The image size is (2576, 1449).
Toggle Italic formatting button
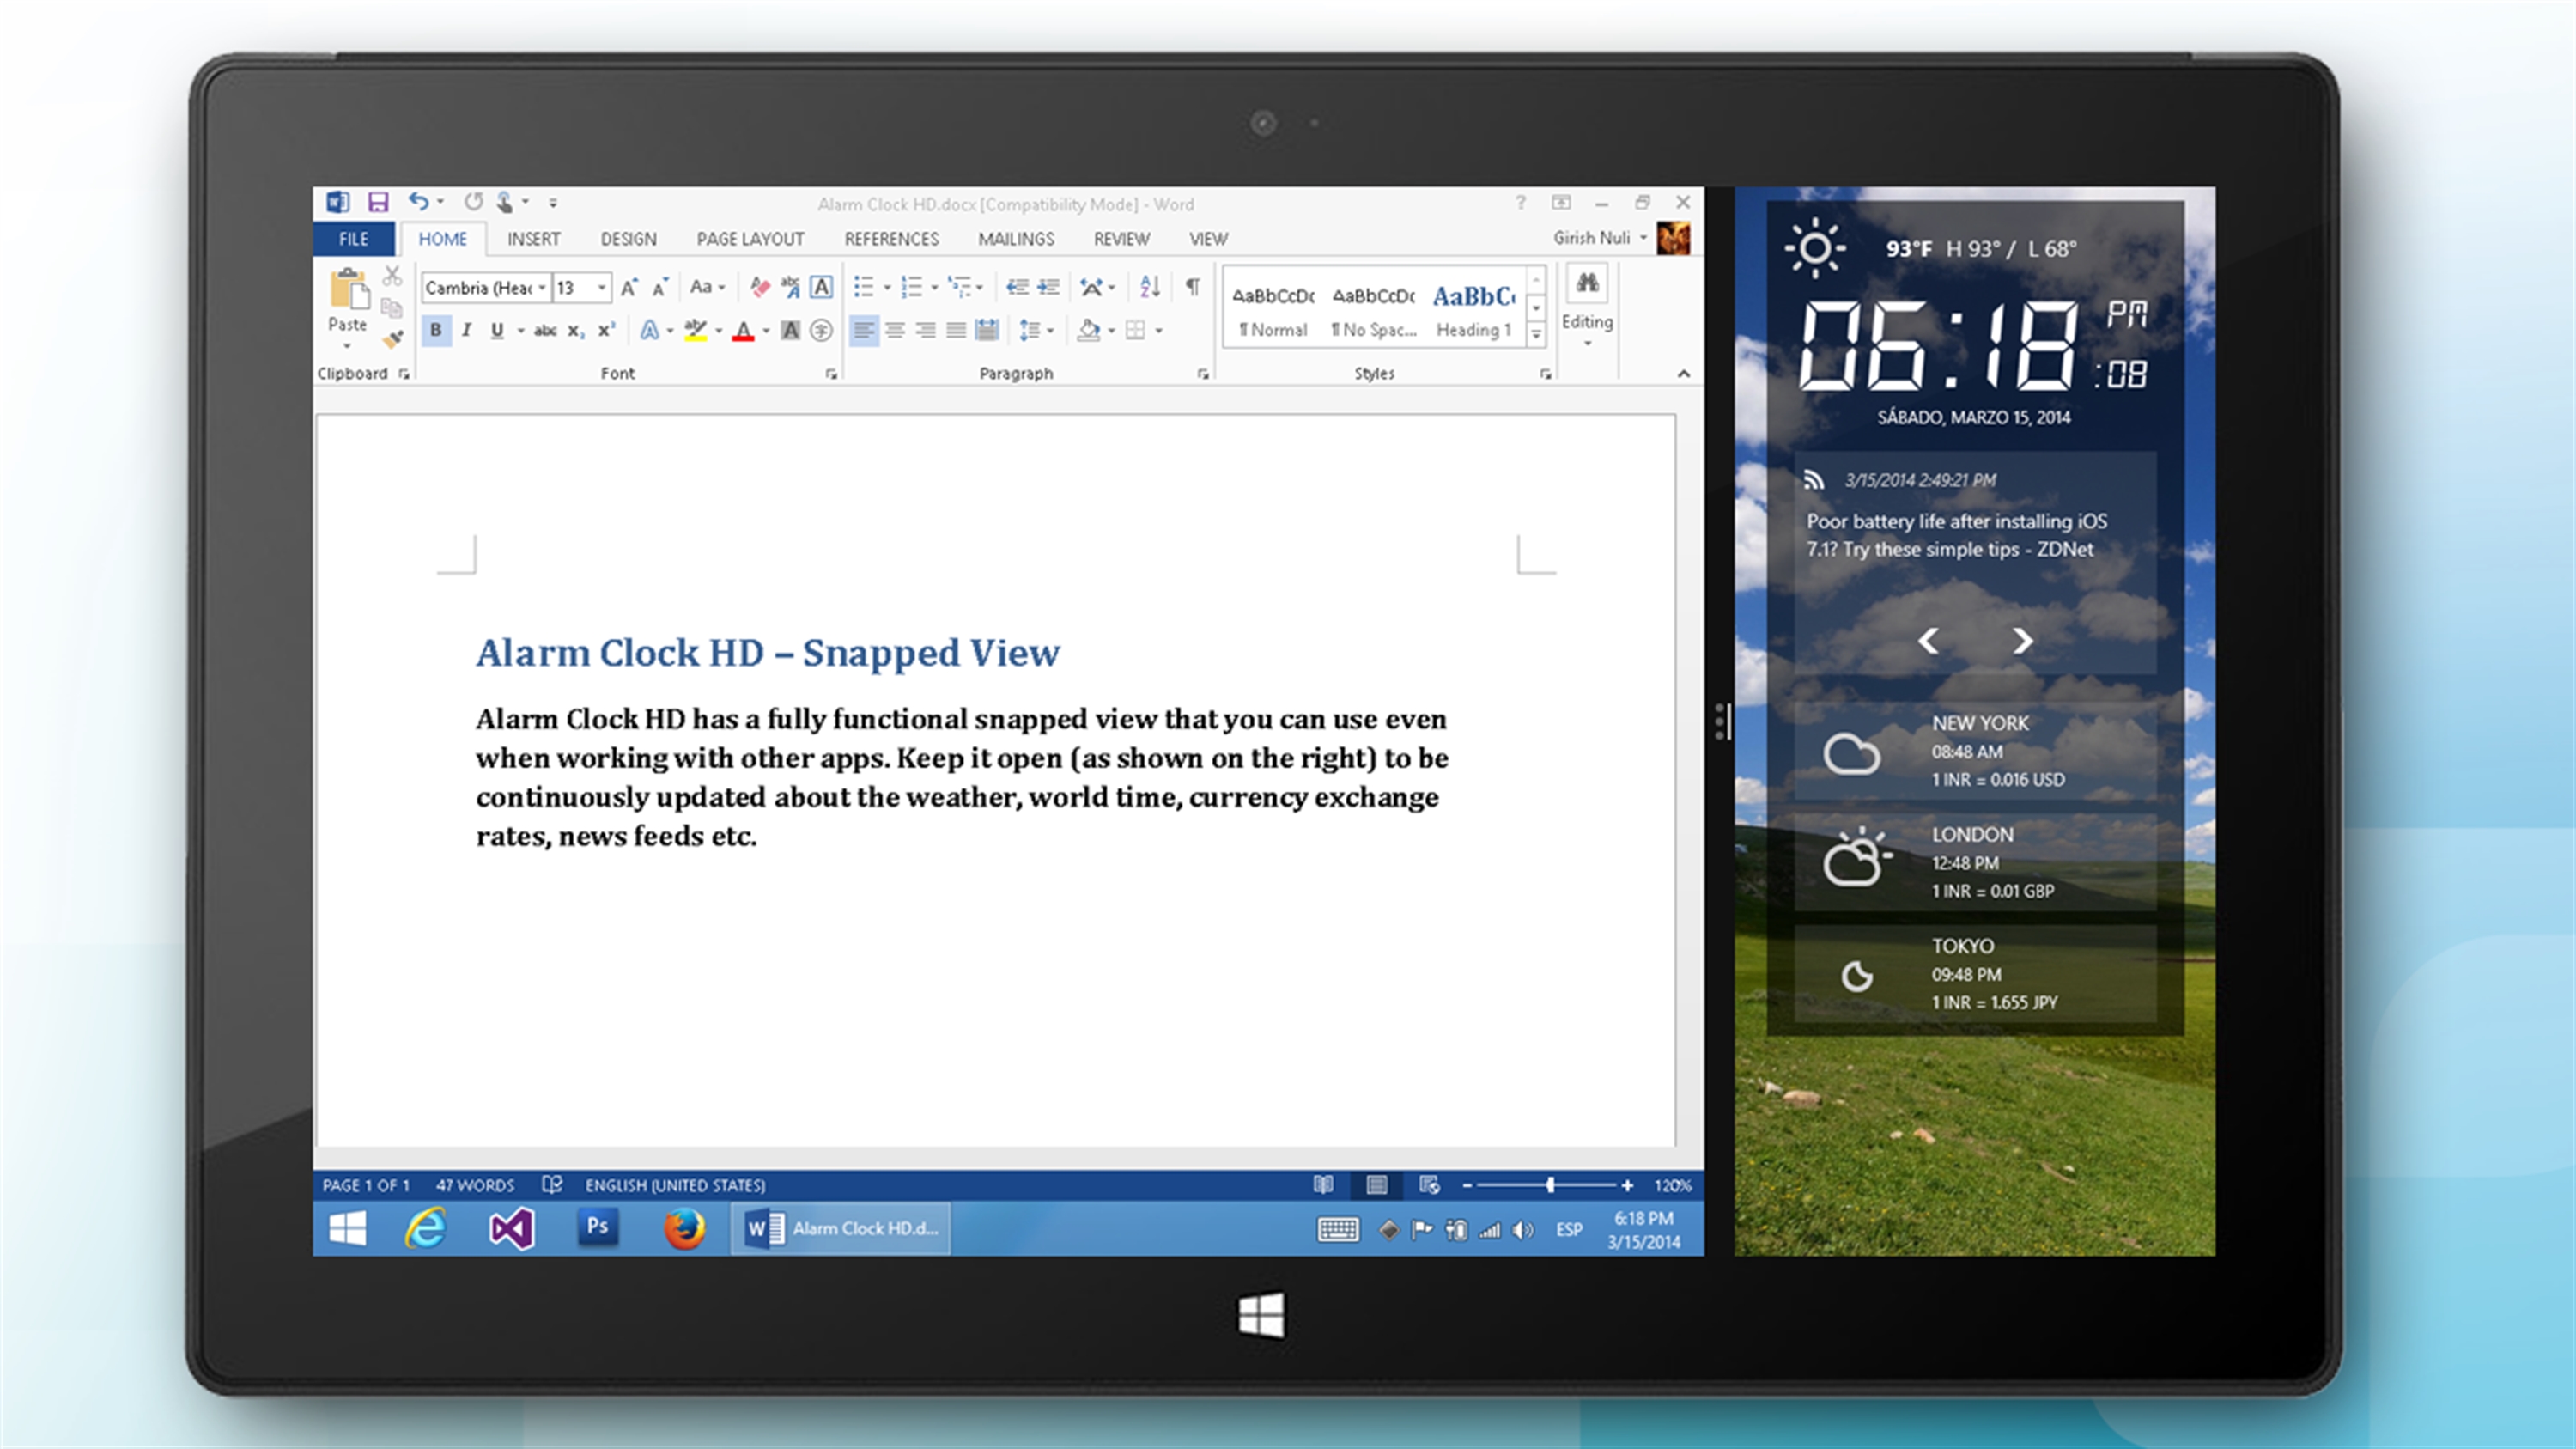pos(466,330)
